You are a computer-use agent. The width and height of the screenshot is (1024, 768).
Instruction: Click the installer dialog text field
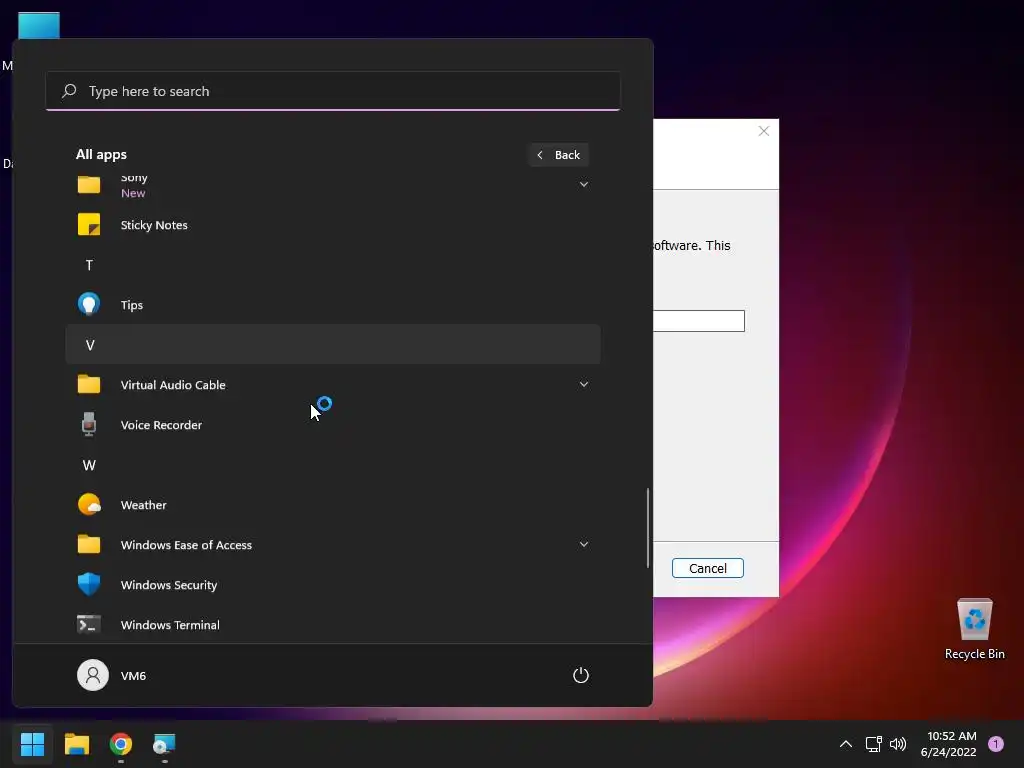[x=699, y=321]
